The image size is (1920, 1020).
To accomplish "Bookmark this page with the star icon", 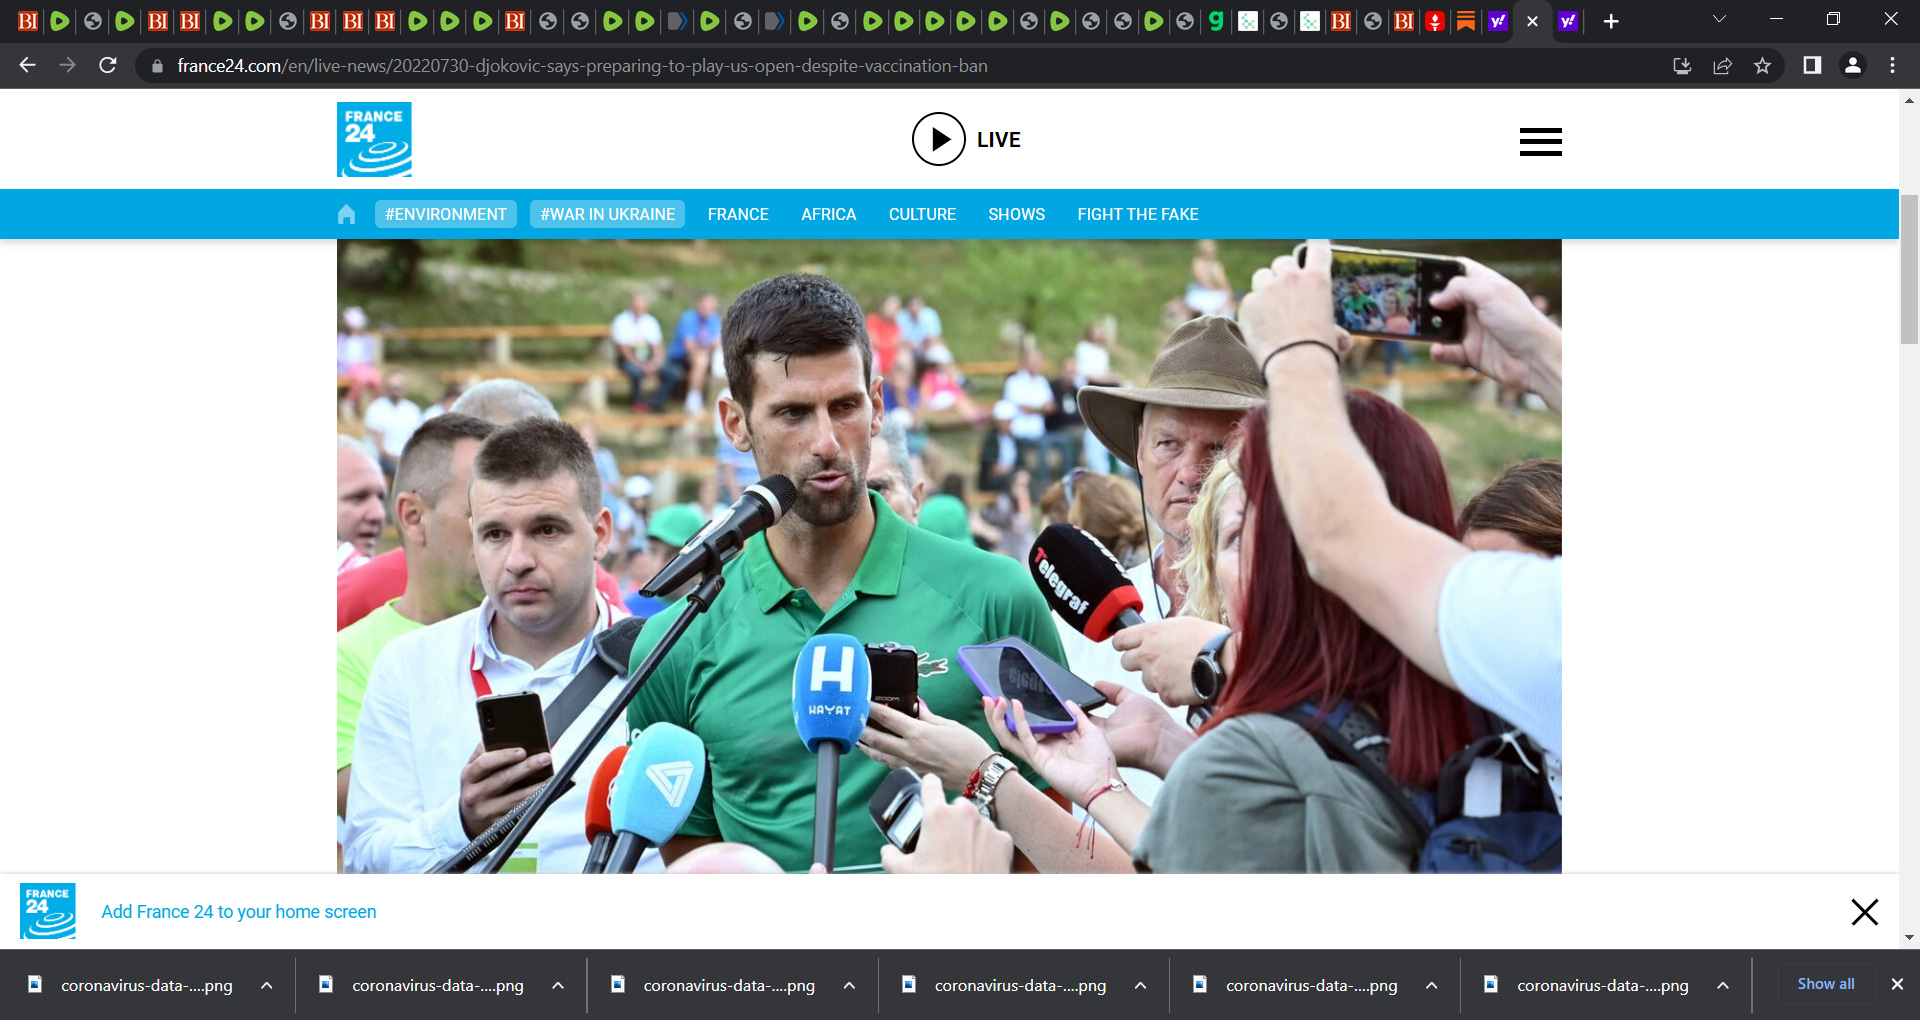I will point(1762,66).
